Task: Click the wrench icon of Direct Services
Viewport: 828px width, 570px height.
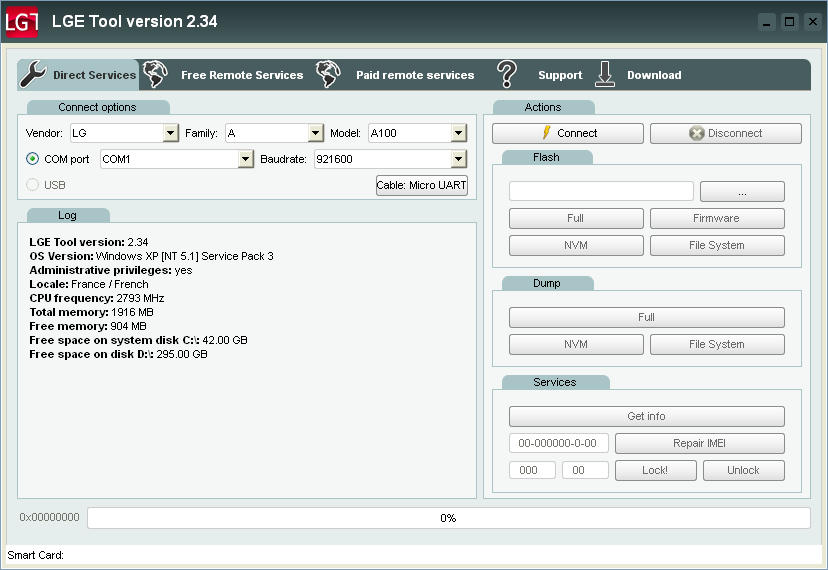Action: [33, 74]
